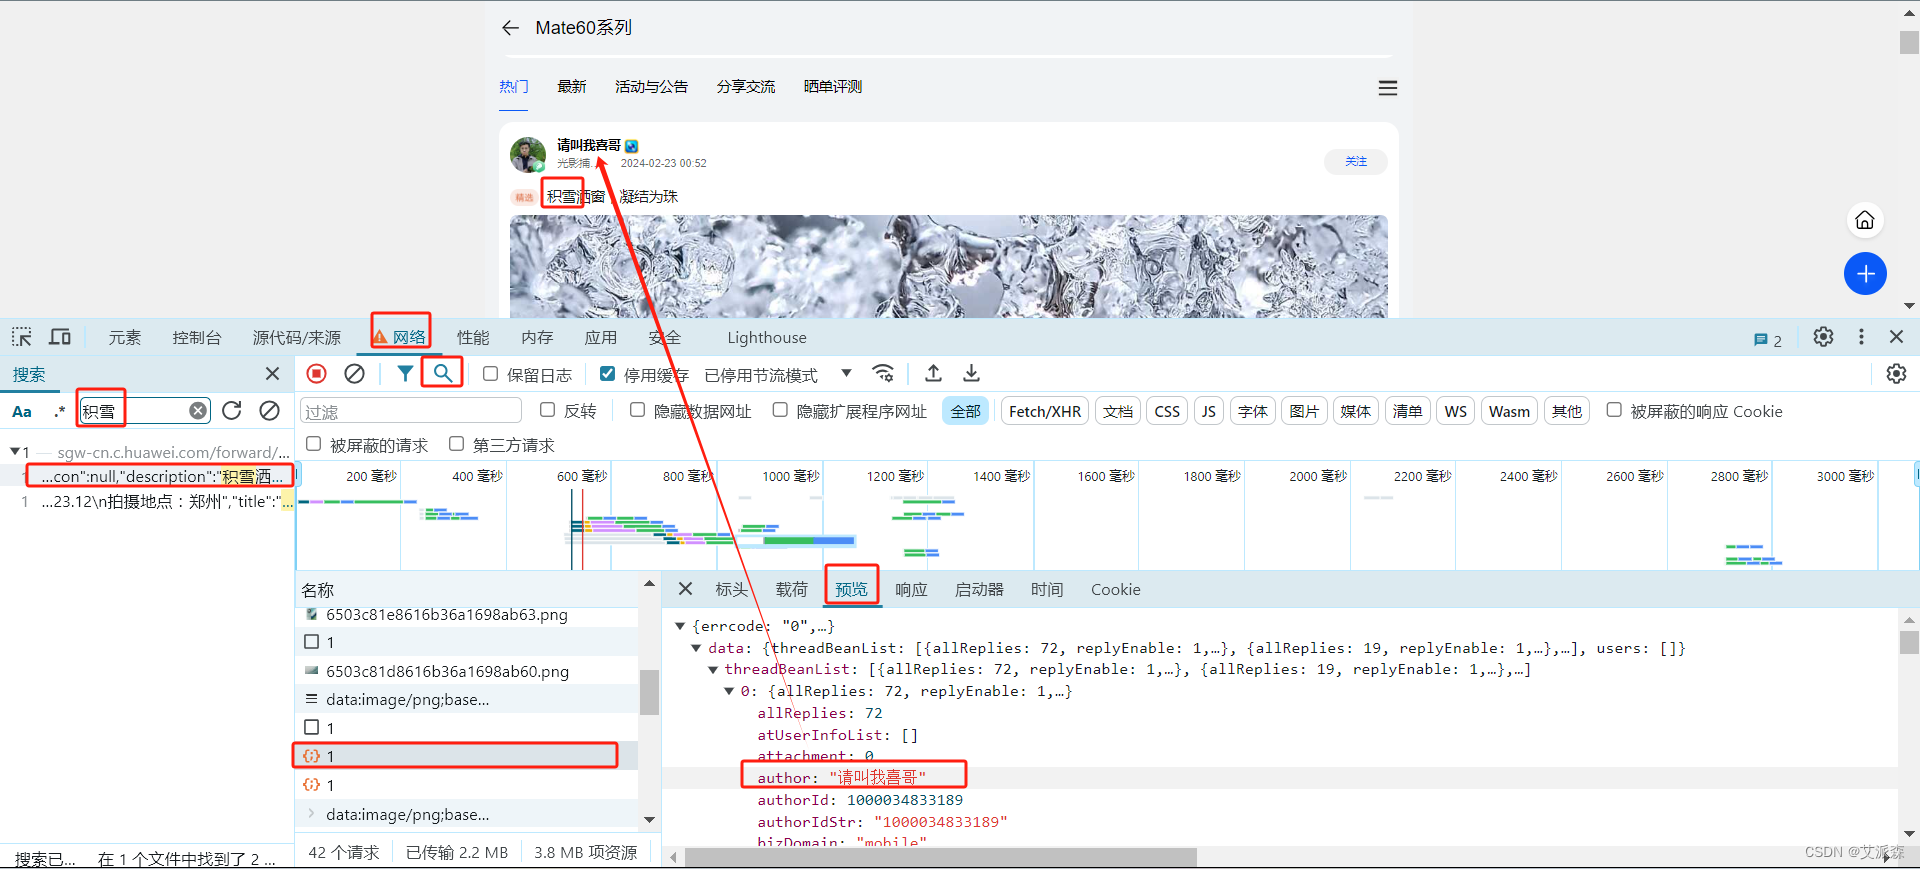This screenshot has width=1920, height=869.
Task: Check the 第三方请求 checkbox
Action: [x=456, y=443]
